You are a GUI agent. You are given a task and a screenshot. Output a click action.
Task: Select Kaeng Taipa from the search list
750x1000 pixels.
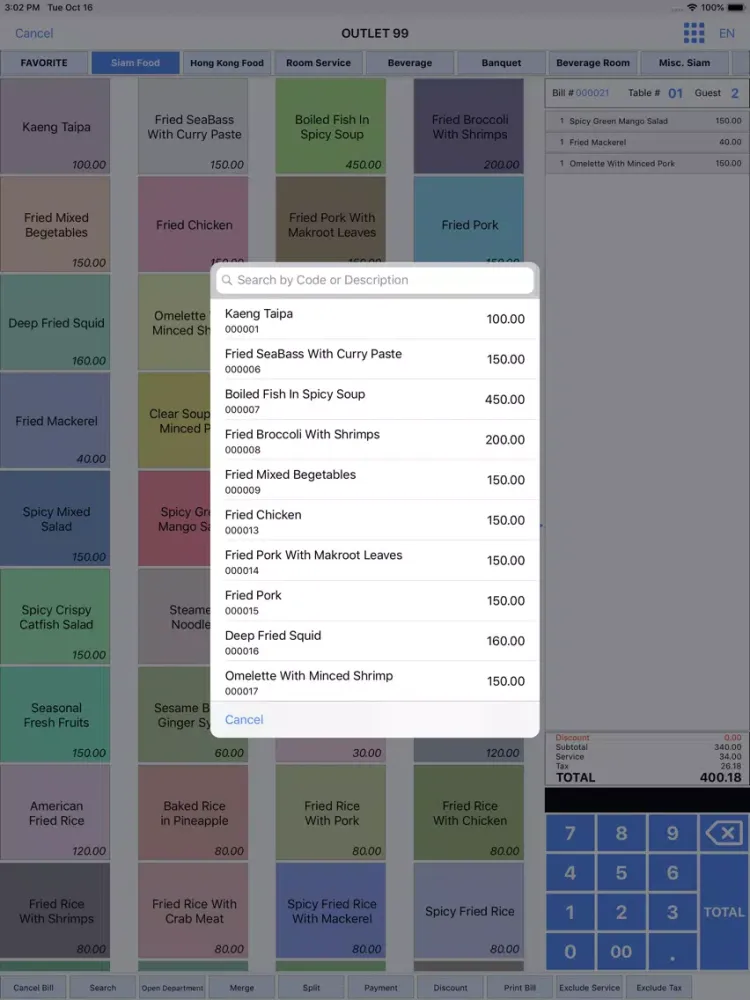coord(375,320)
